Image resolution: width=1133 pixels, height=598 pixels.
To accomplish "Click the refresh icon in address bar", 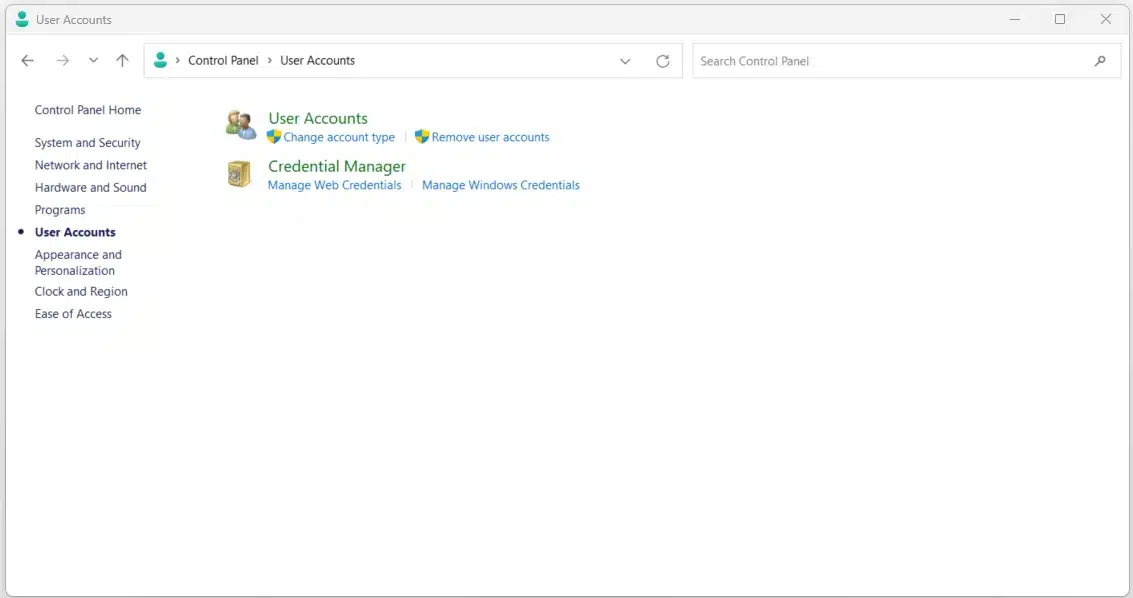I will click(x=662, y=60).
